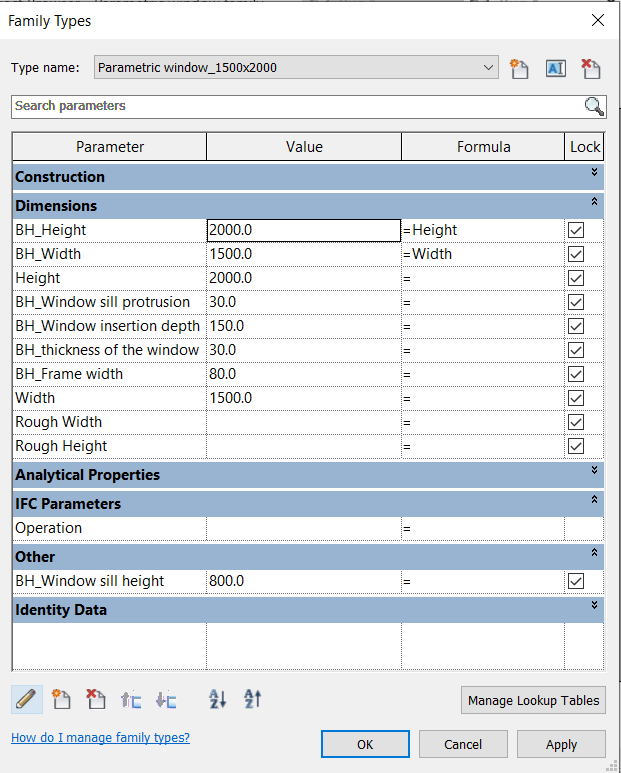Click the New Parameter icon at bottom

coord(61,700)
